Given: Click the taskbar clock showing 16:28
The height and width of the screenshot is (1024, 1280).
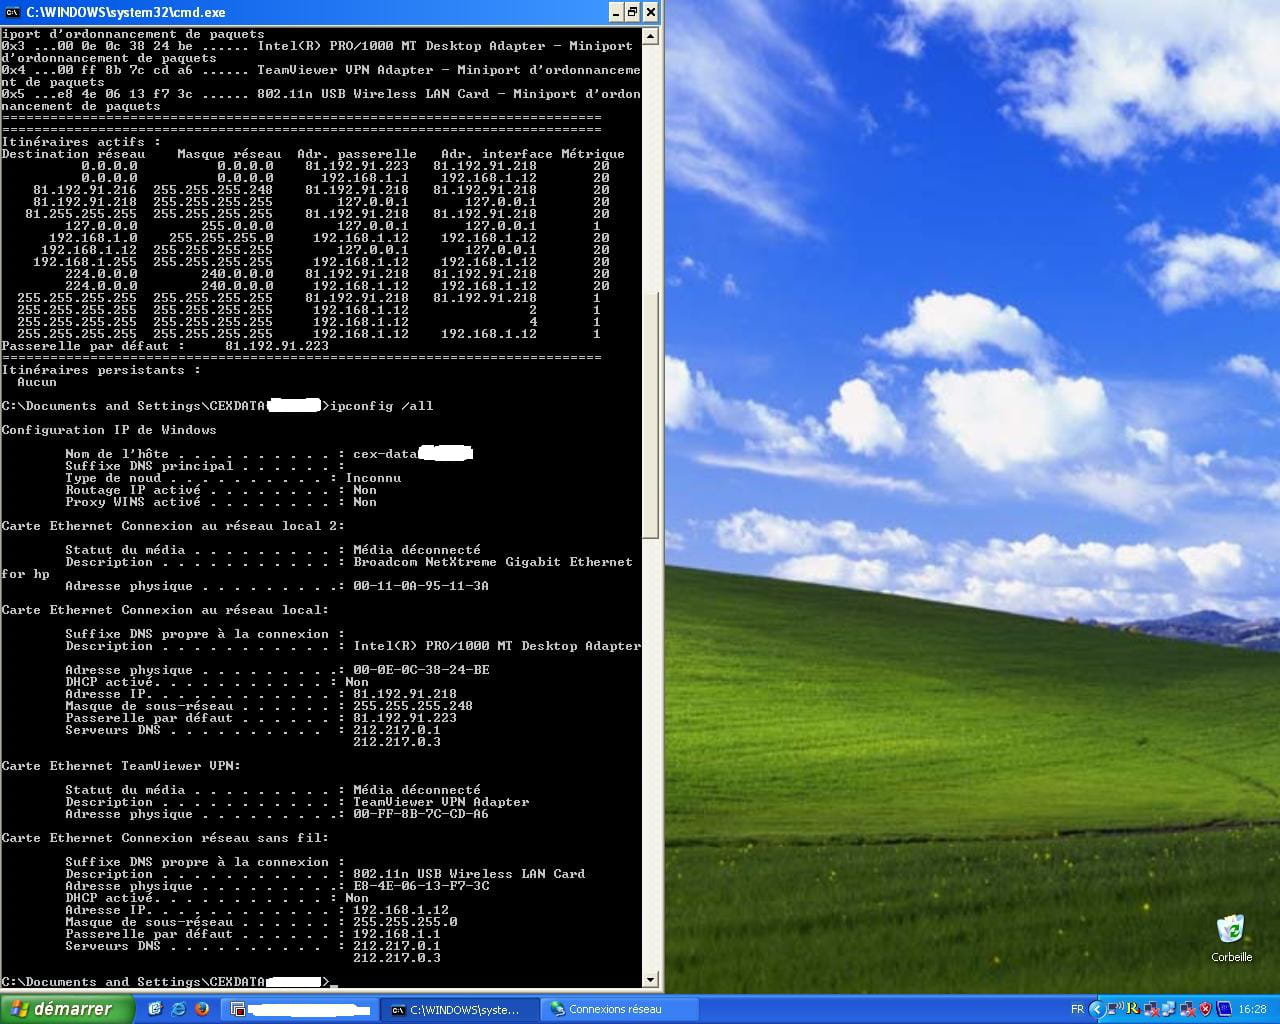Looking at the screenshot, I should [1252, 1009].
